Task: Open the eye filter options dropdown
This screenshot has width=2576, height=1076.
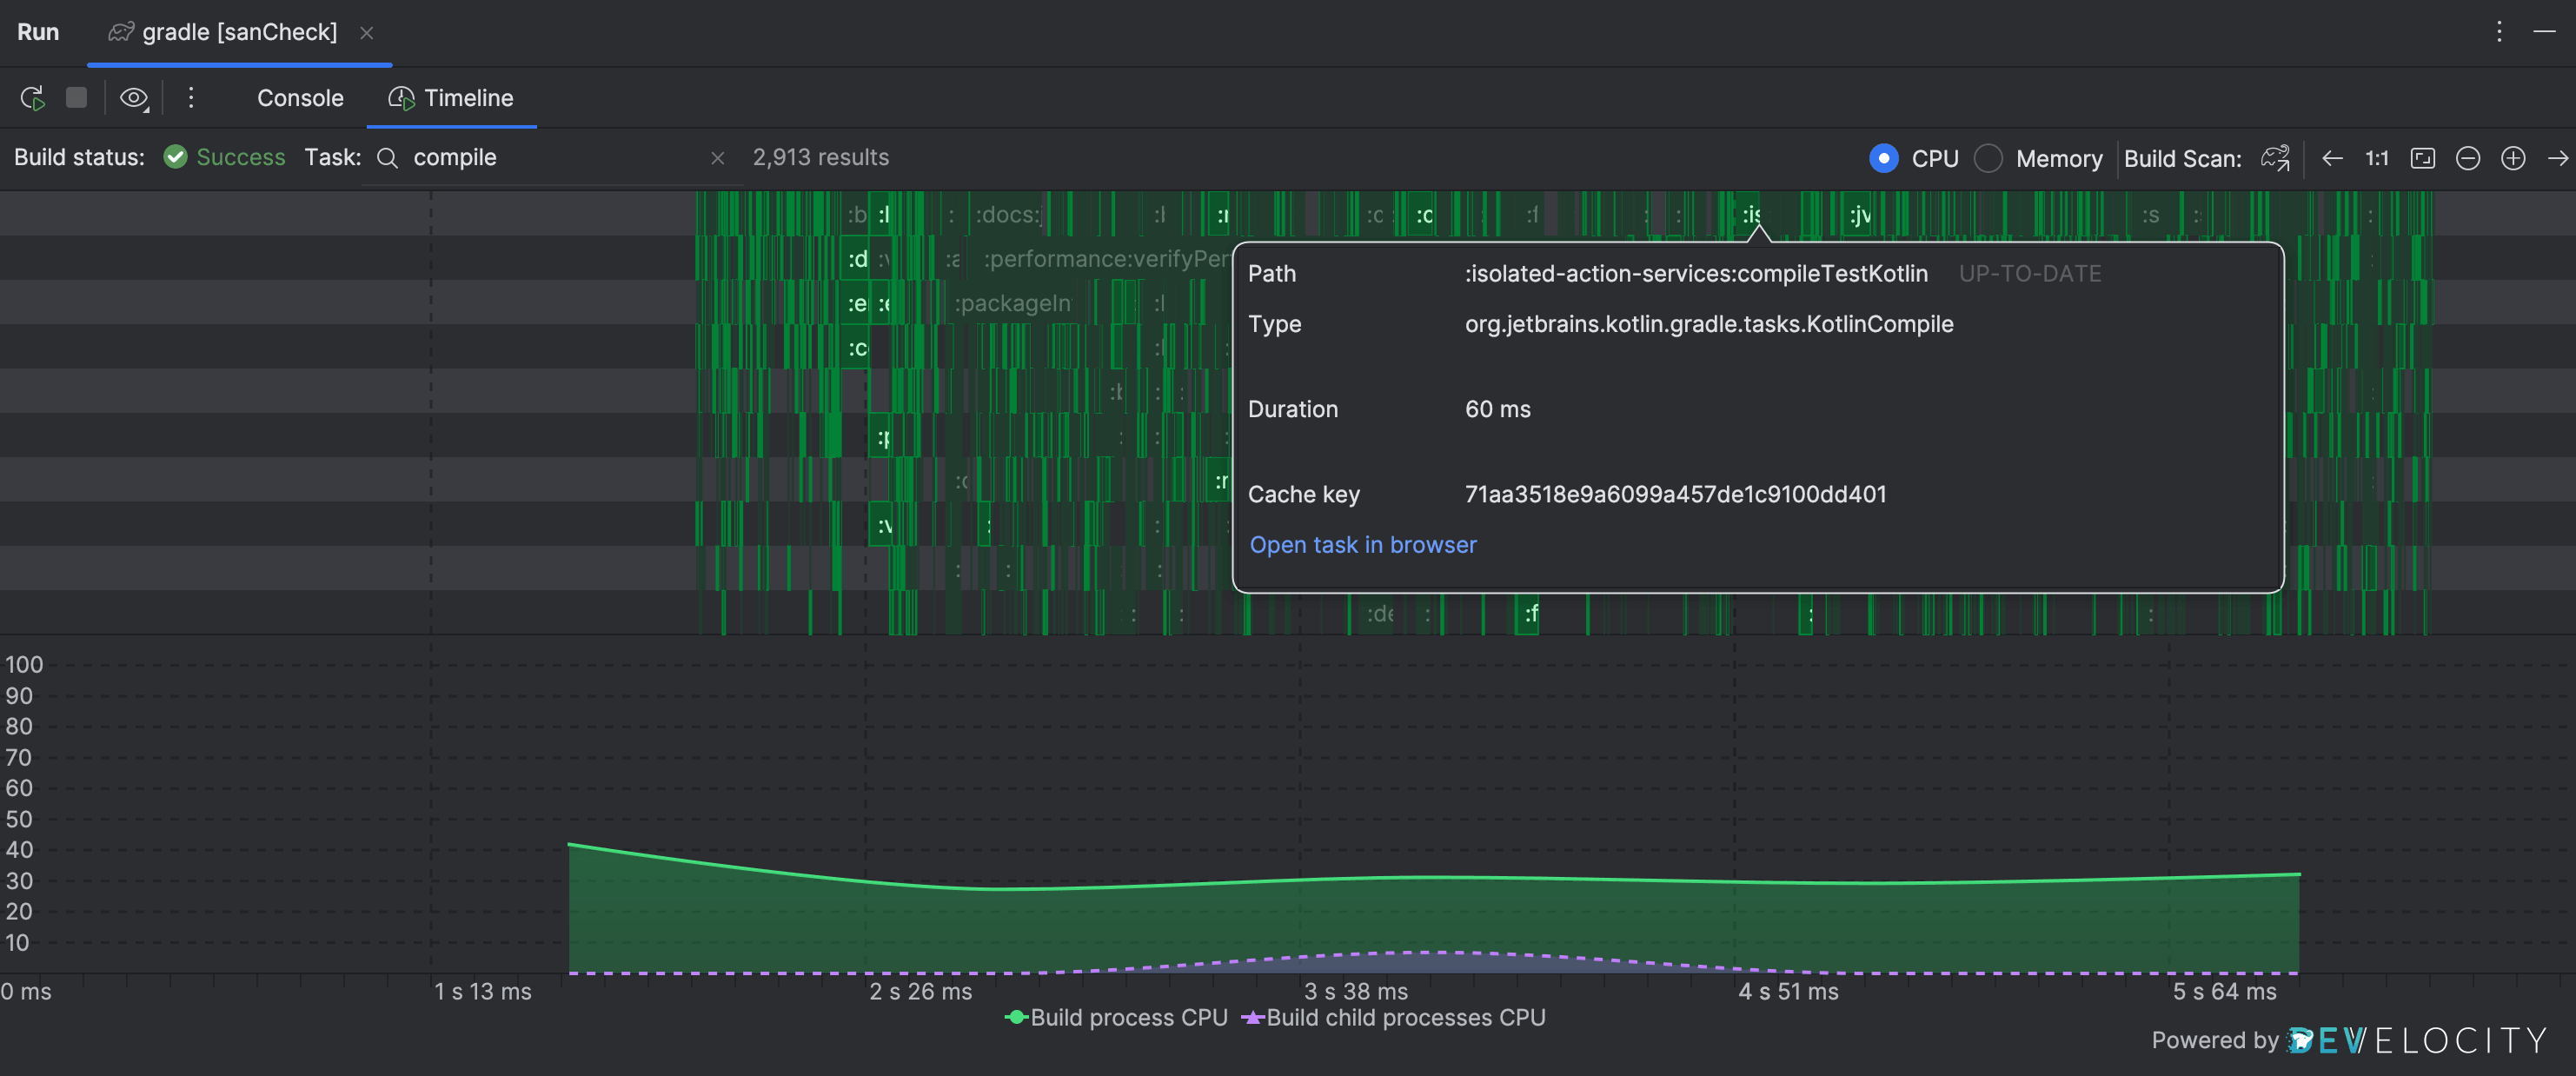Action: tap(134, 98)
